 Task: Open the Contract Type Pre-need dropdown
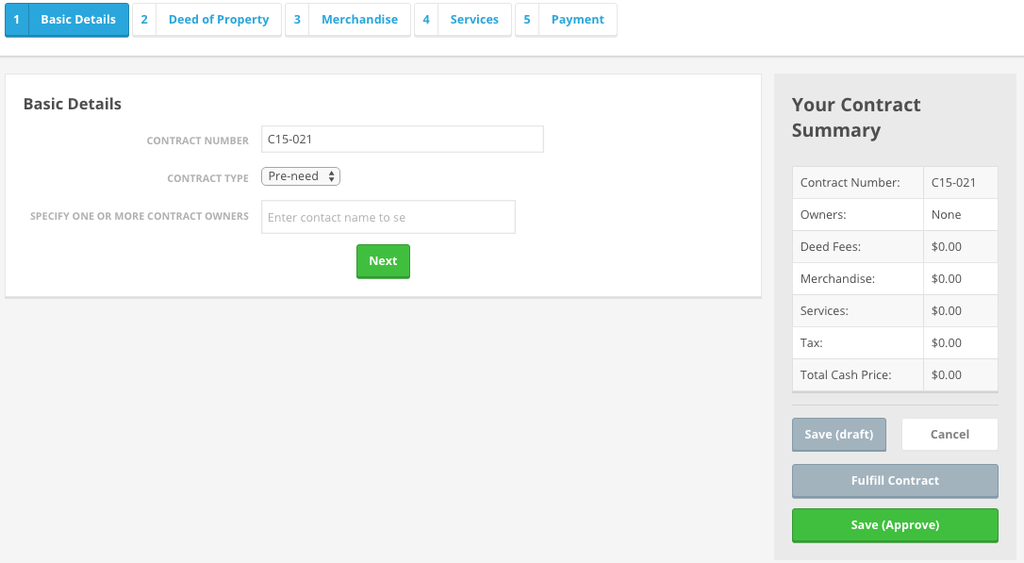pyautogui.click(x=300, y=176)
